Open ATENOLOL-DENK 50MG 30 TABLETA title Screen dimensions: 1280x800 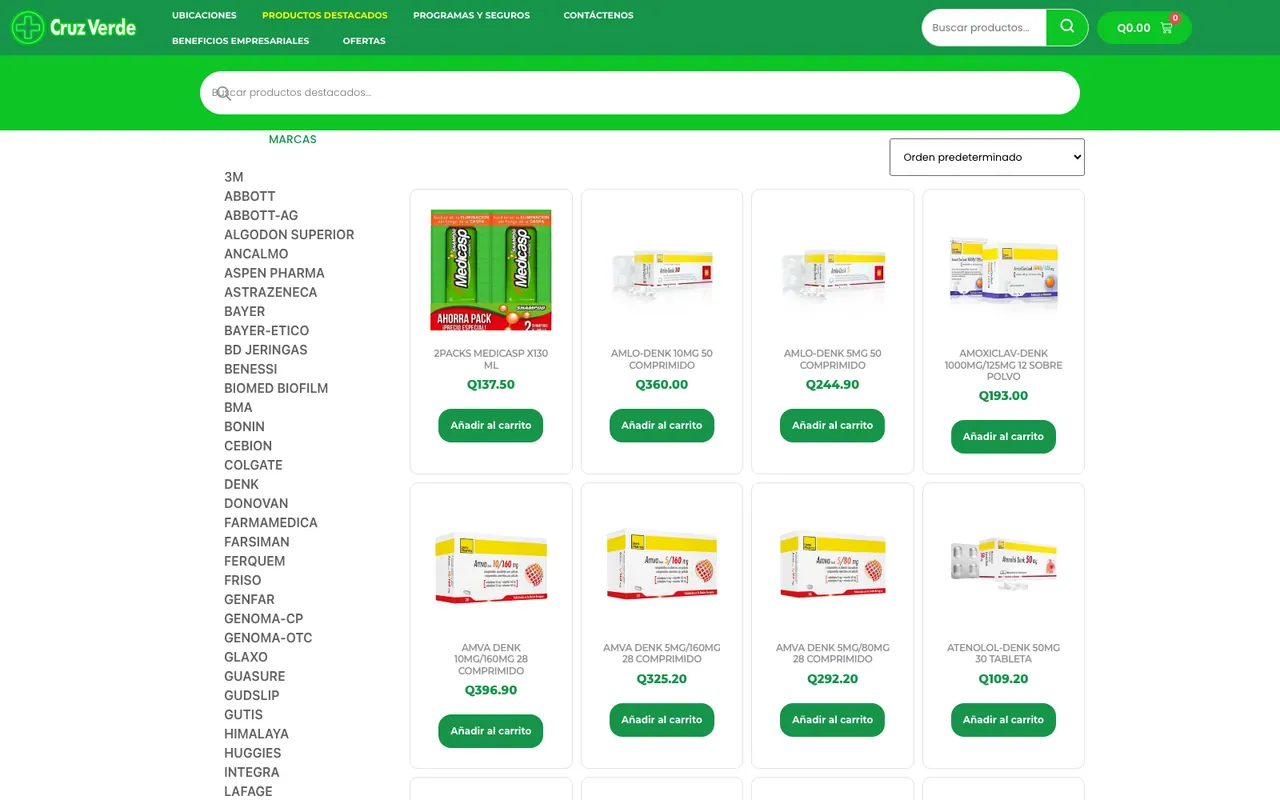point(1003,653)
